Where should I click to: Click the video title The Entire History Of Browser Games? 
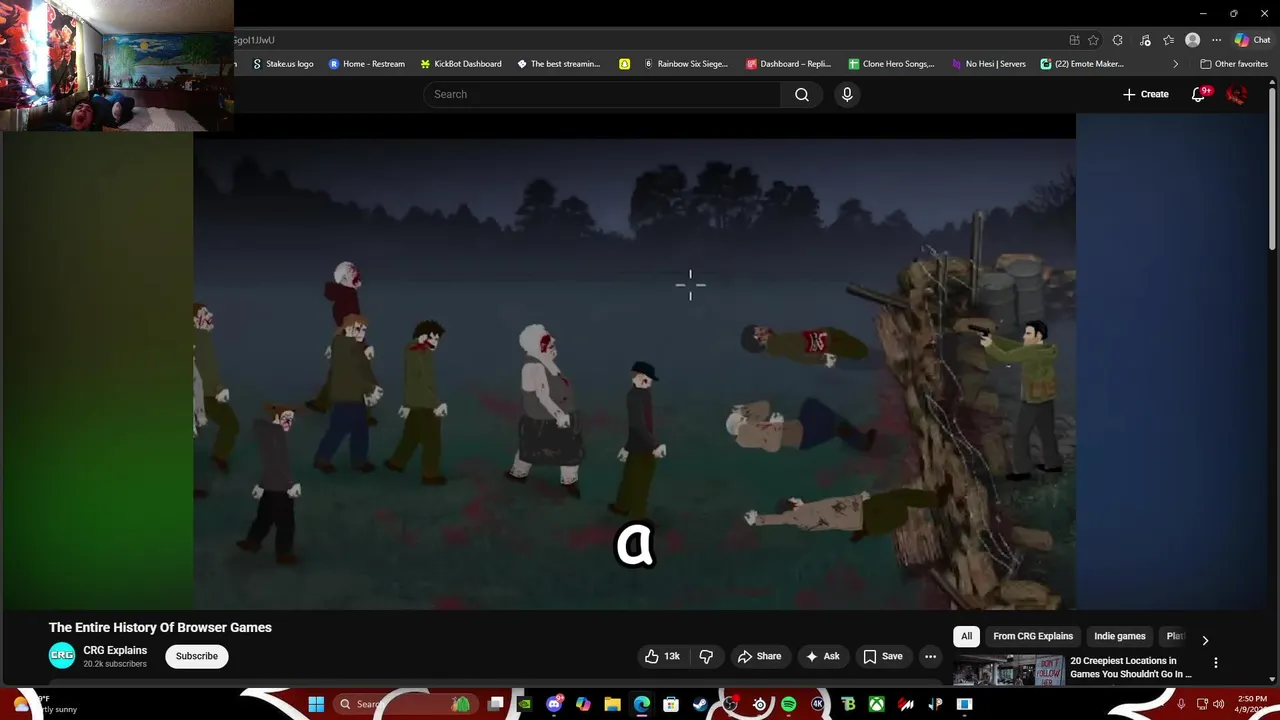click(160, 627)
